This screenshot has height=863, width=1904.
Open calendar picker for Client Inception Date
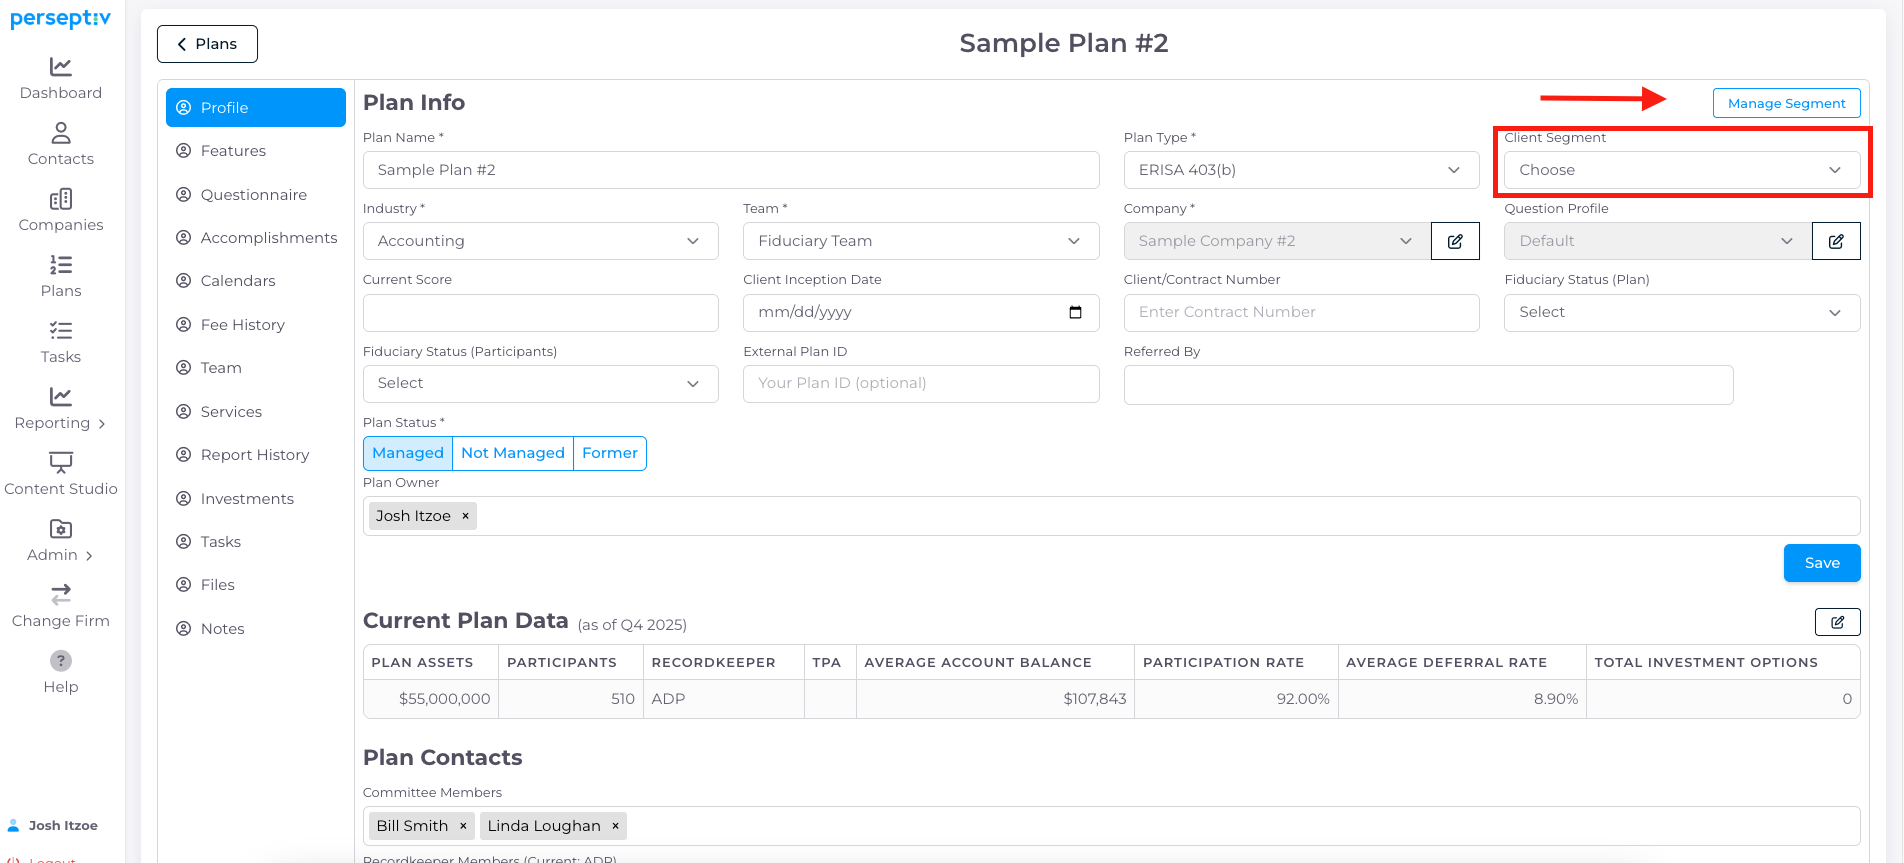tap(1075, 312)
